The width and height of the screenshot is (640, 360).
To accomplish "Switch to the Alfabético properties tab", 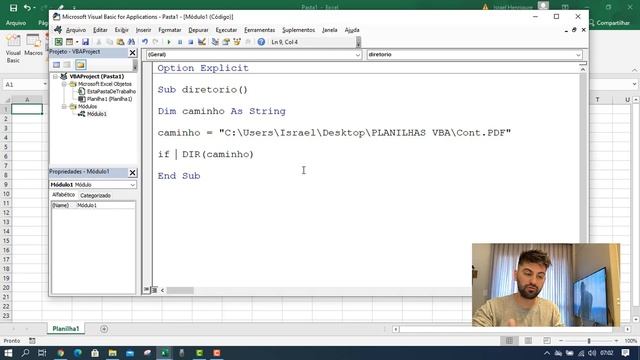I will coord(63,195).
